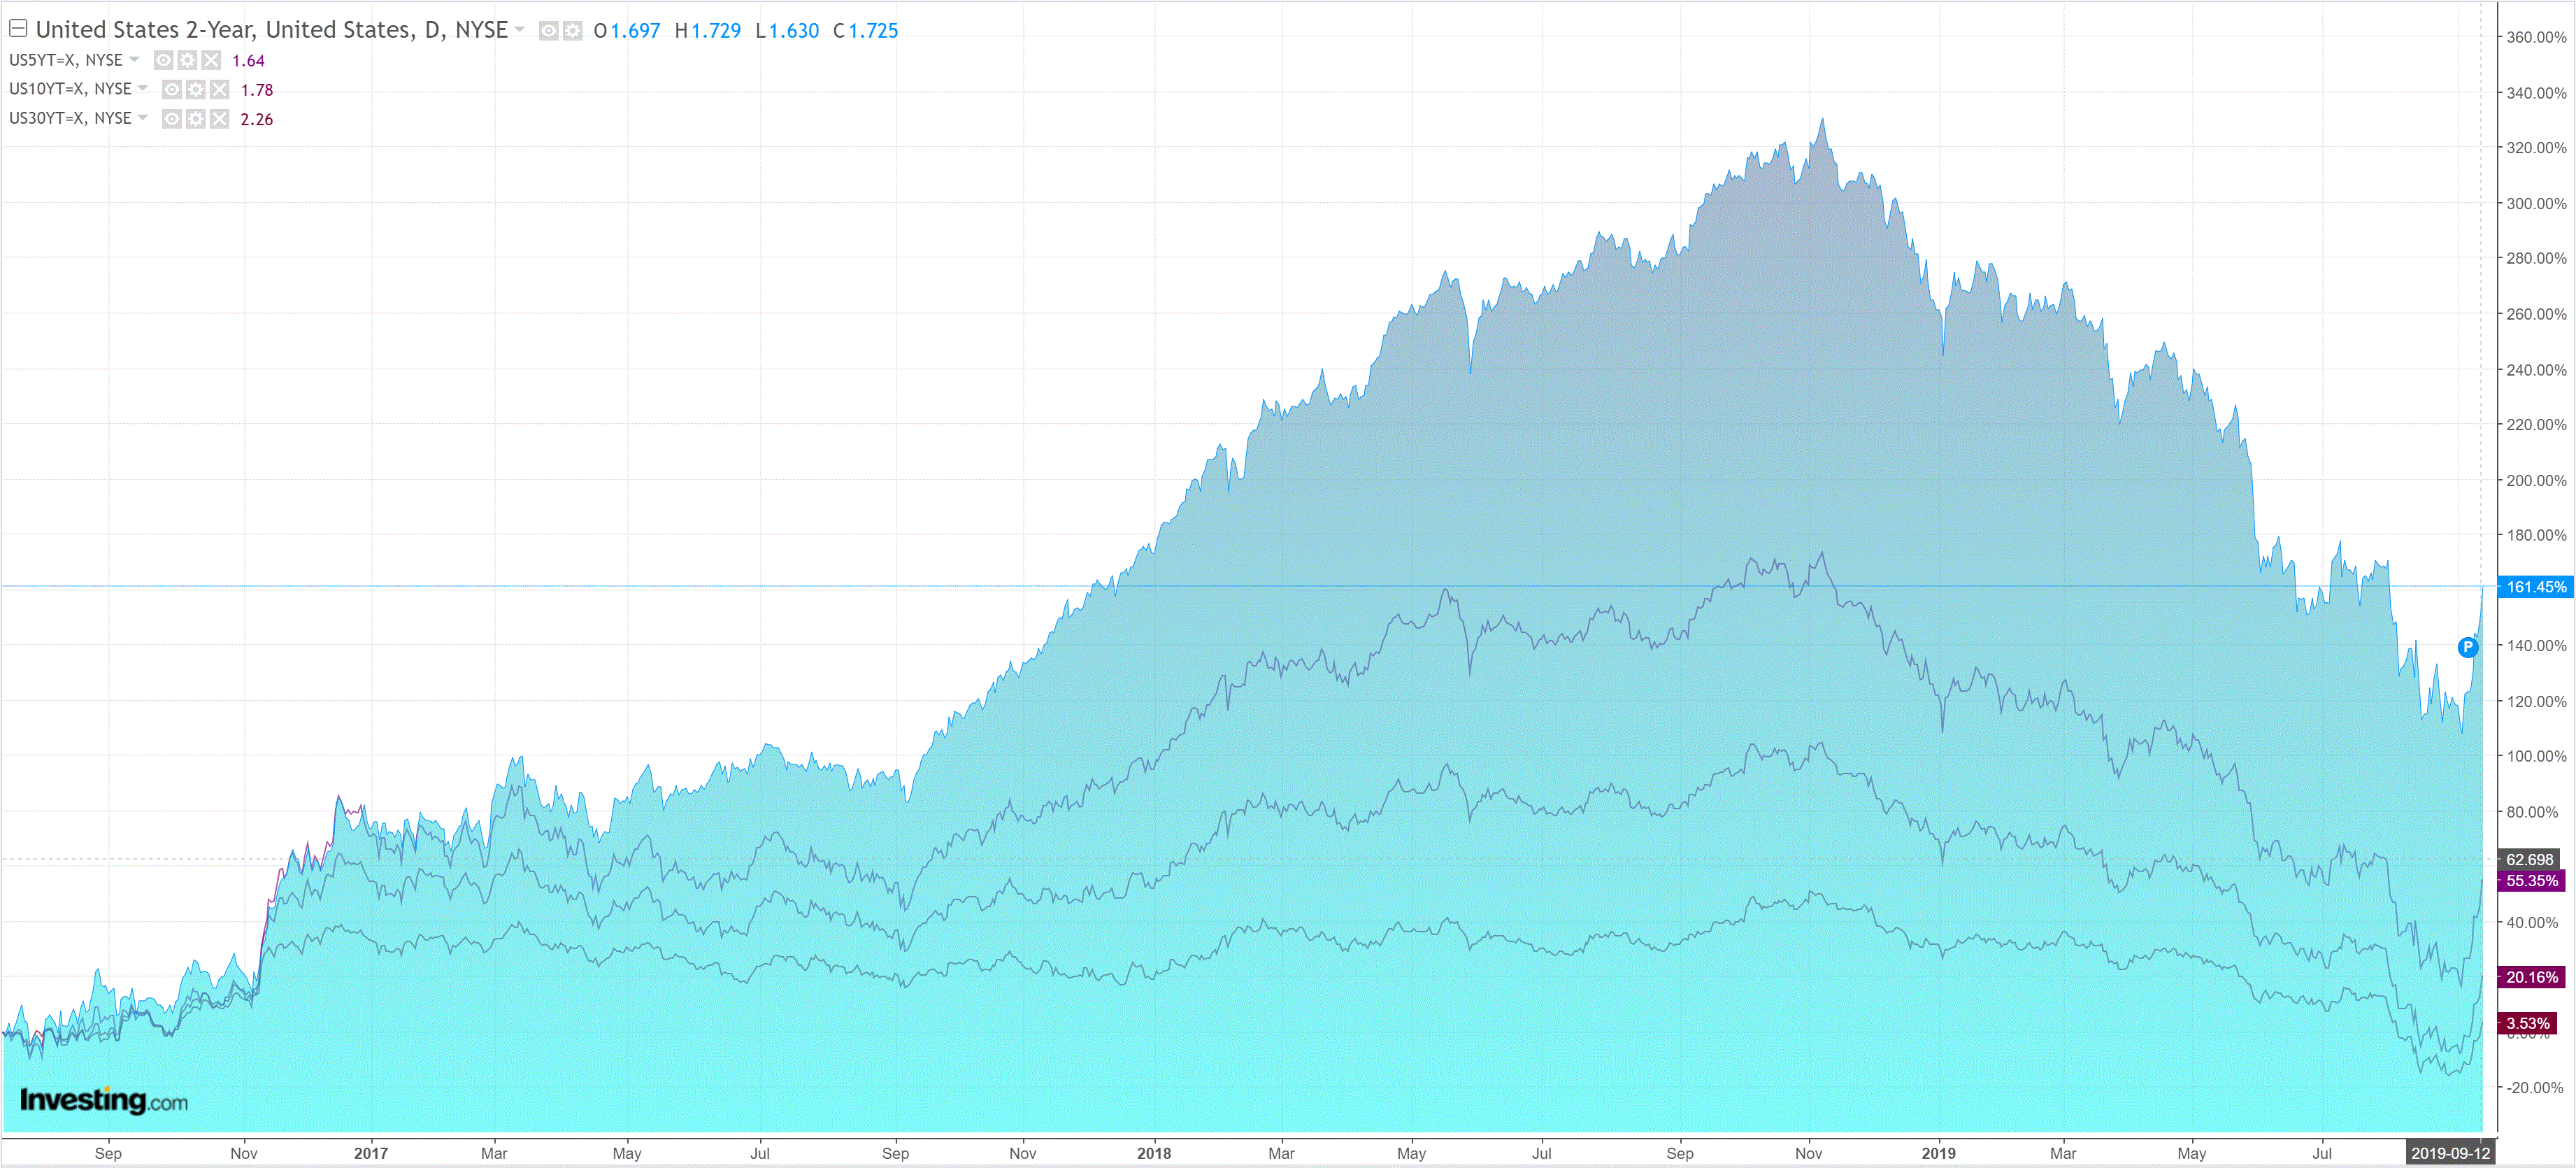Click the 2019-09-12 date label on the time axis

coord(2449,1153)
